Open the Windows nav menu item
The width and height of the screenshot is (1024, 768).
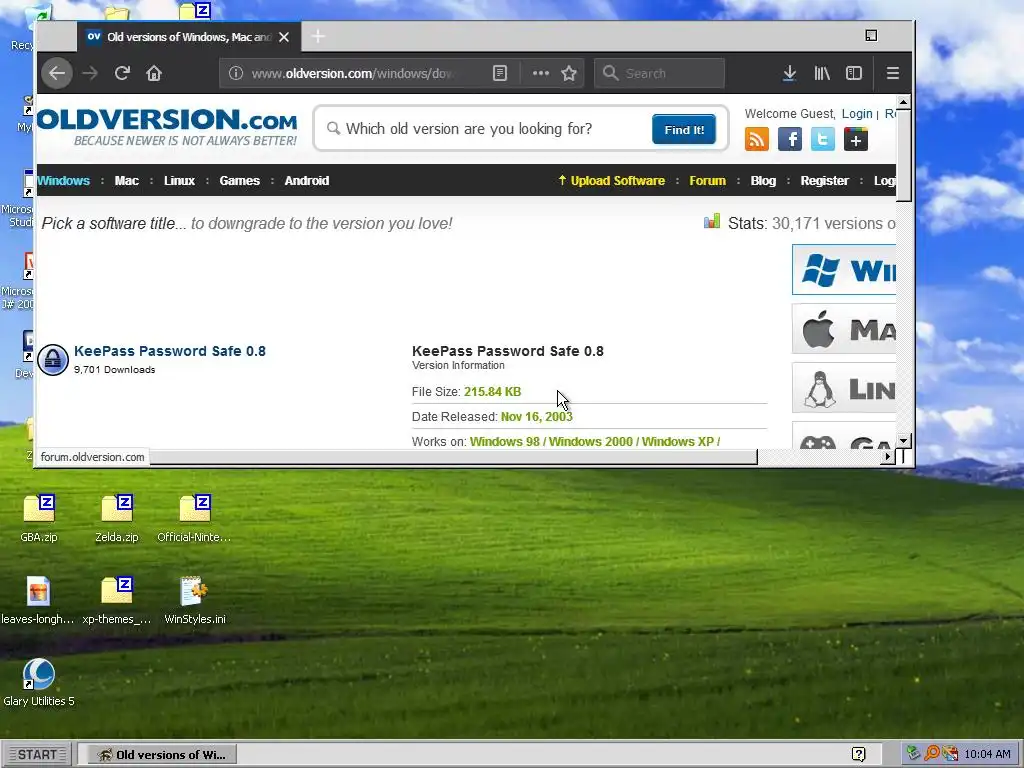pos(63,181)
